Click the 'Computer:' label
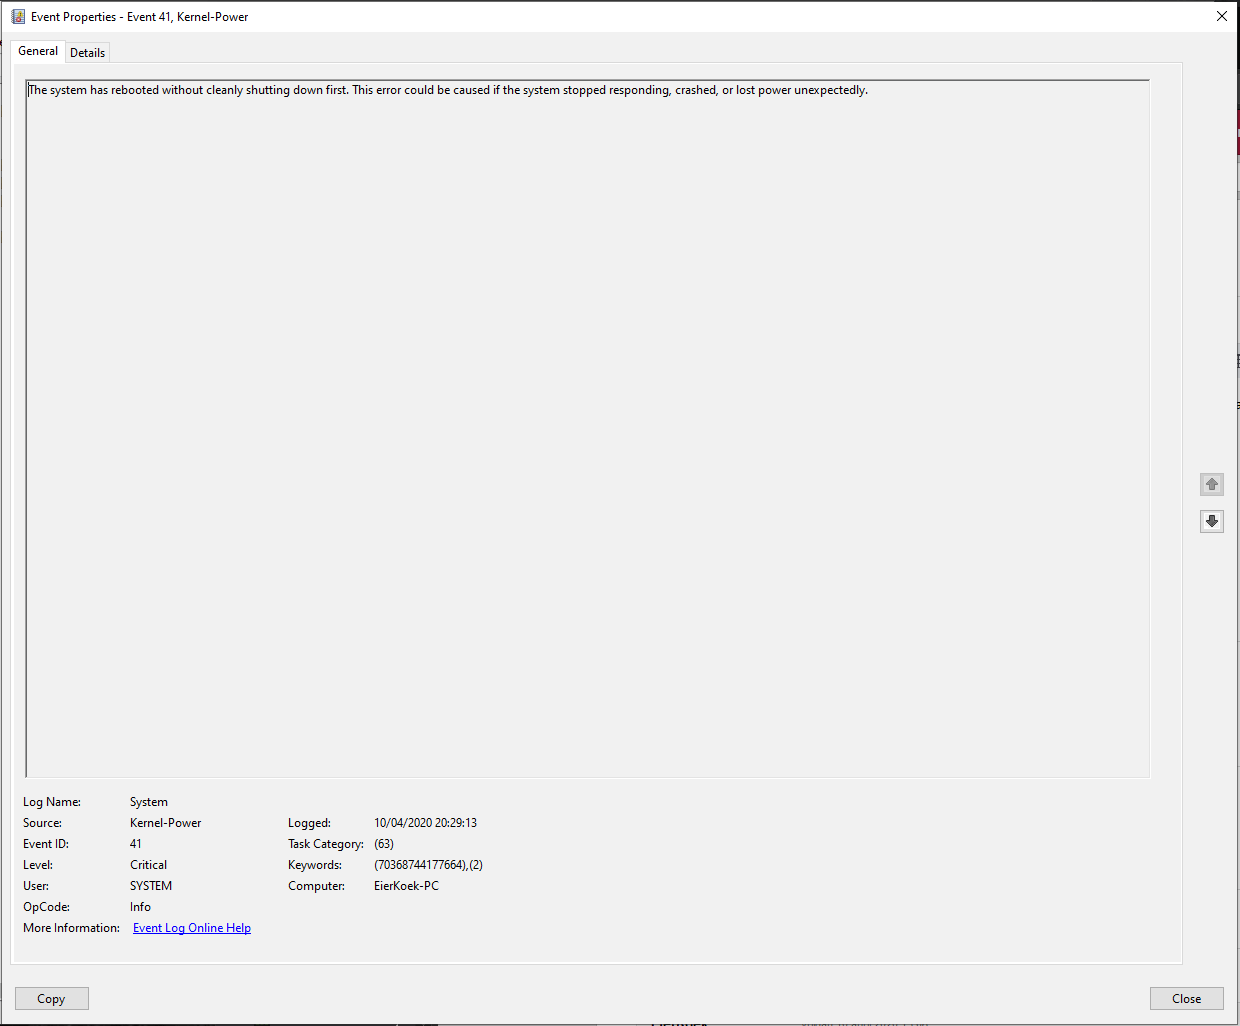The height and width of the screenshot is (1026, 1240). pyautogui.click(x=316, y=886)
